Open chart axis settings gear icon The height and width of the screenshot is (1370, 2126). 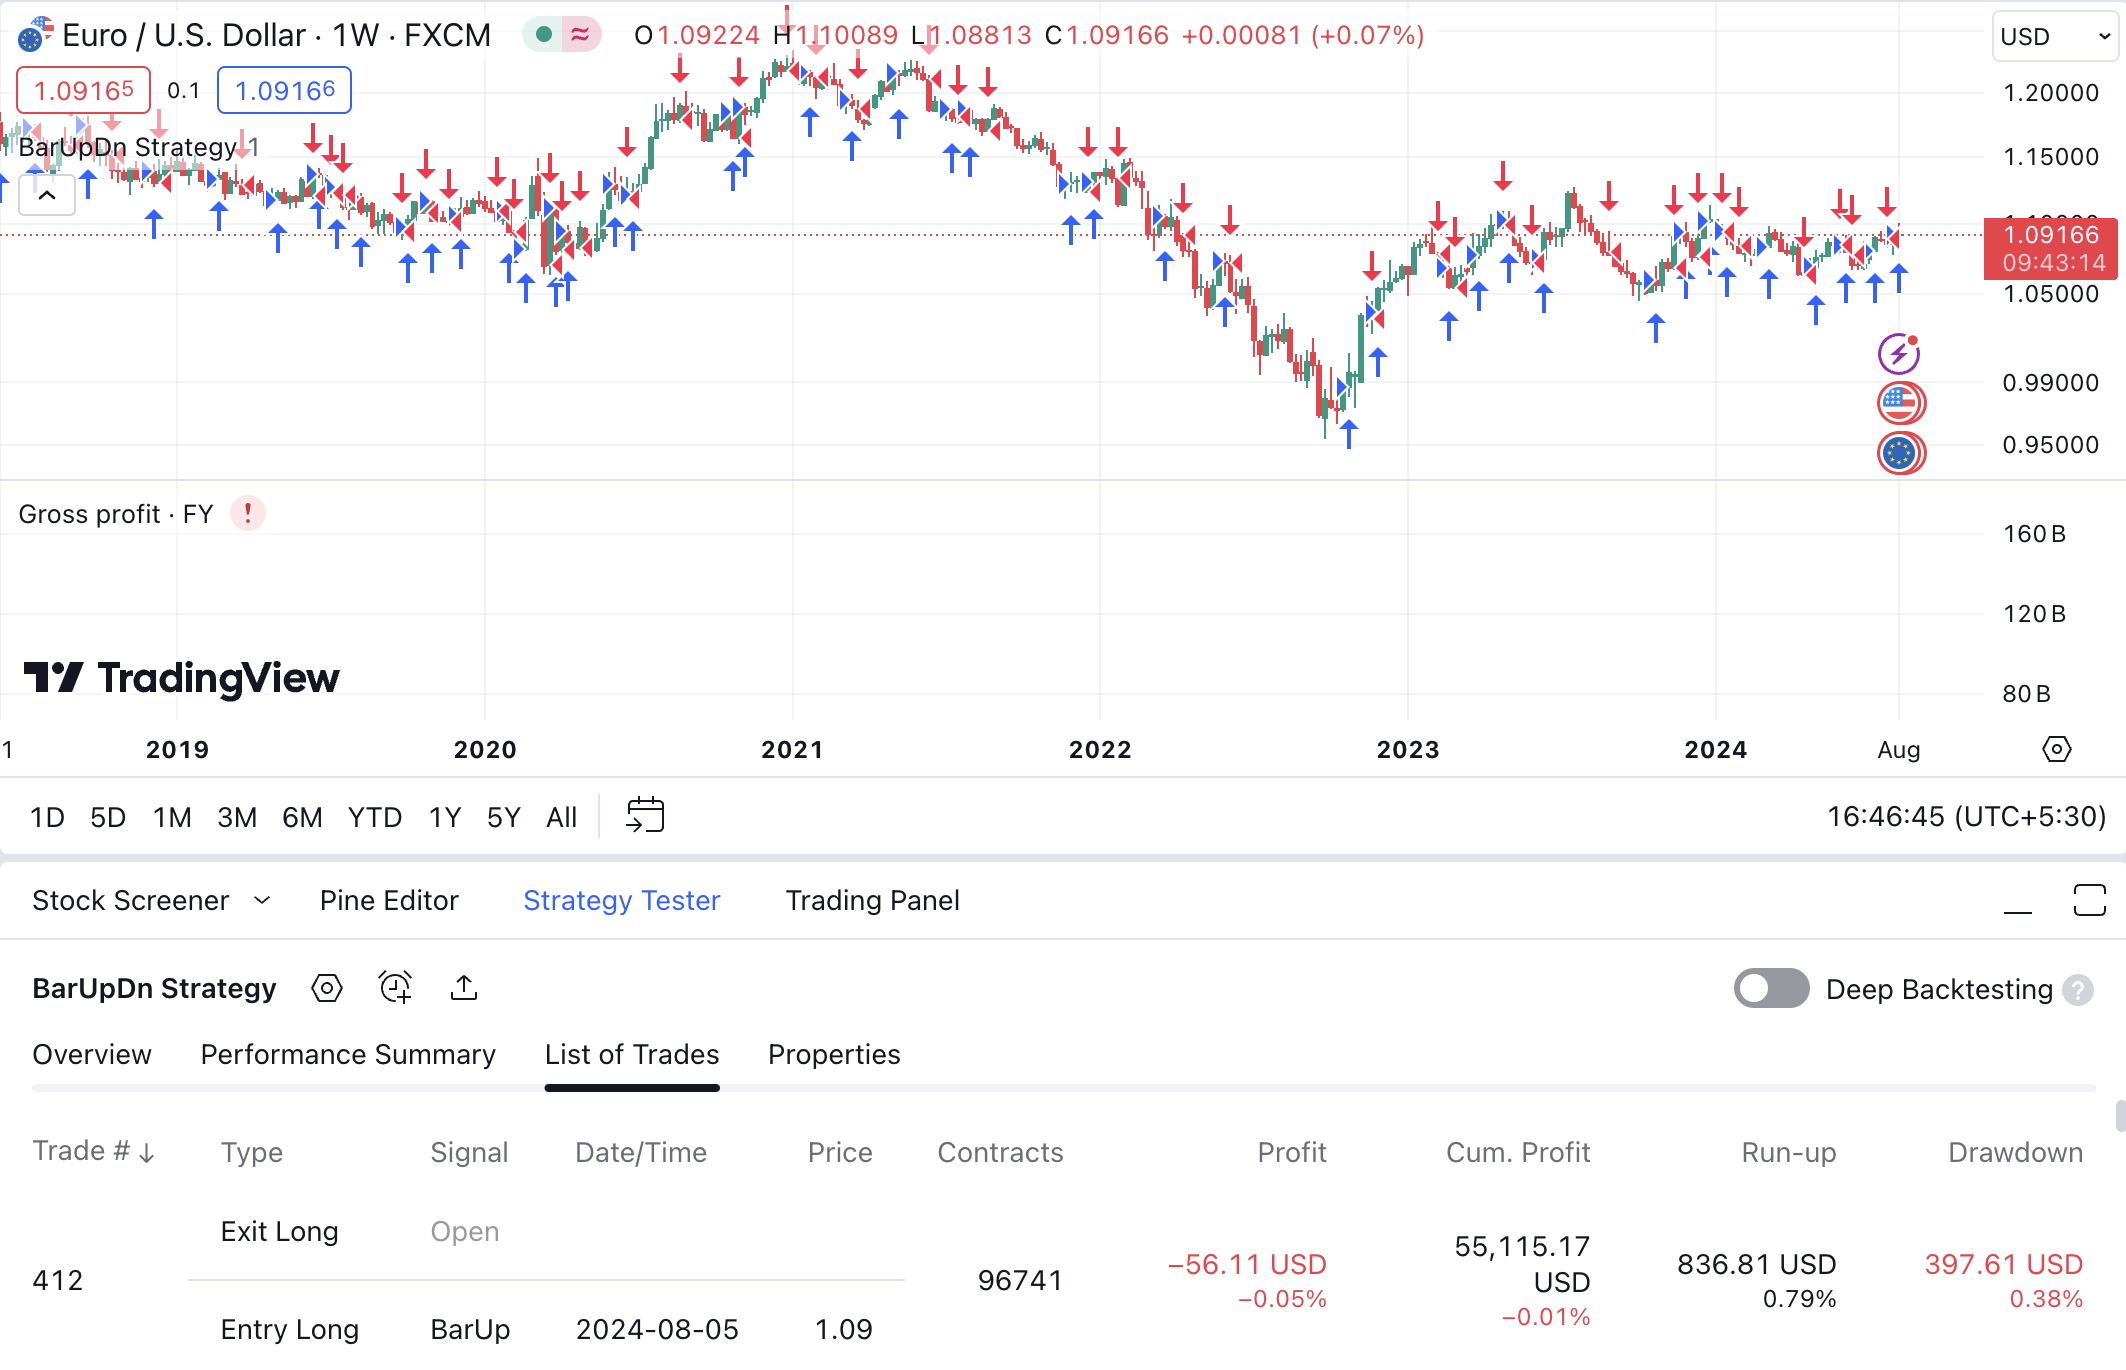click(2057, 749)
